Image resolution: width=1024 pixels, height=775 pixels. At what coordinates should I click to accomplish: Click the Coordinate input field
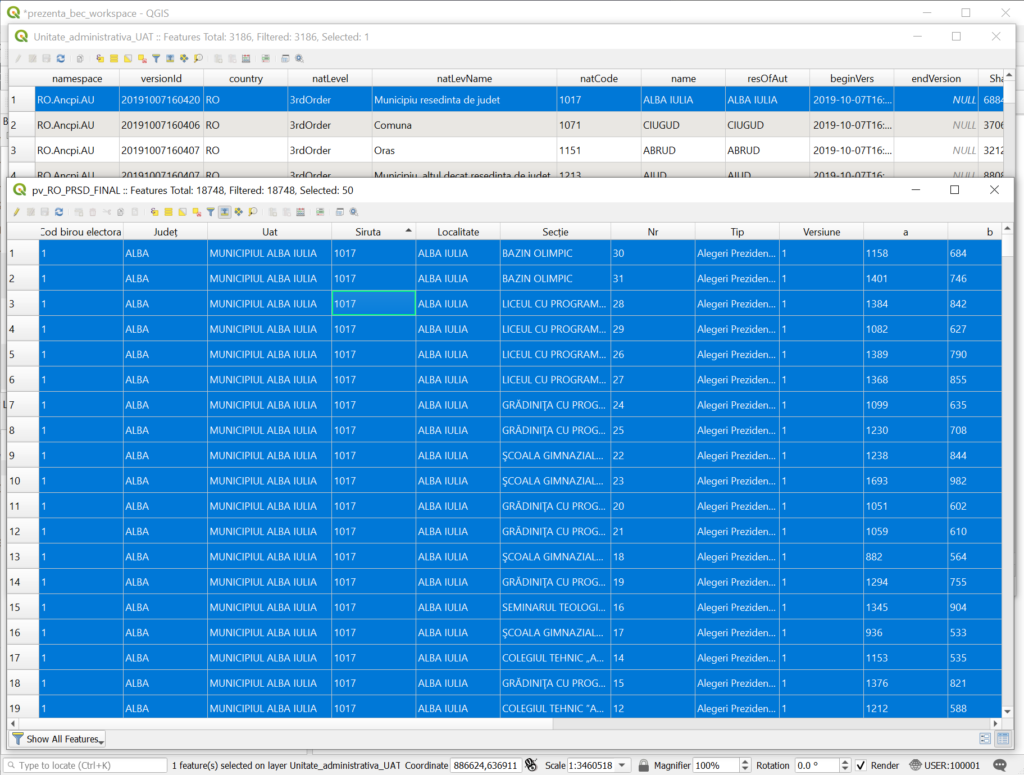click(x=485, y=765)
